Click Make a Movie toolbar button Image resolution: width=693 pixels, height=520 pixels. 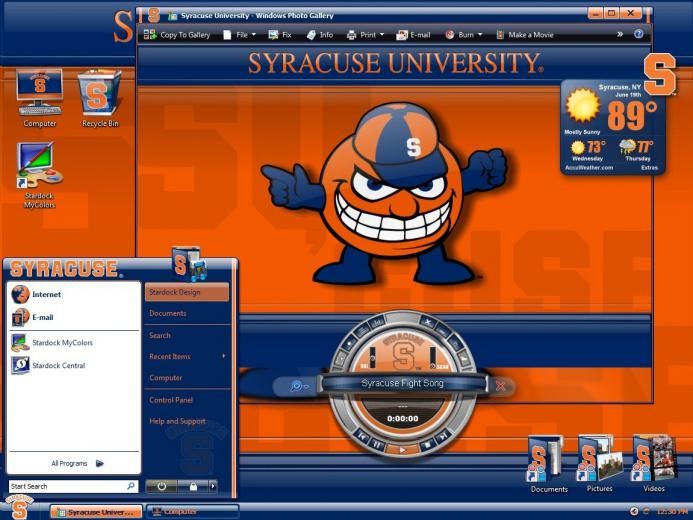coord(525,35)
